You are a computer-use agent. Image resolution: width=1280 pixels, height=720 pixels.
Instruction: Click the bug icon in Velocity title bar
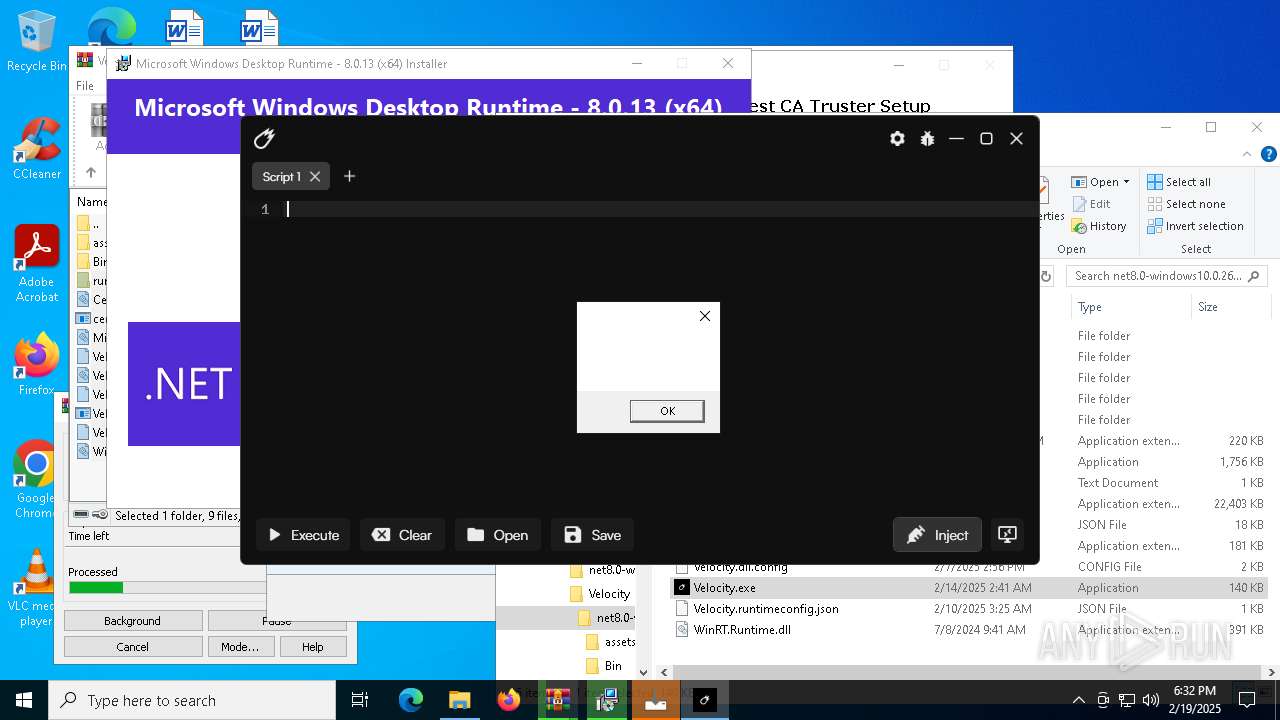[x=927, y=139]
